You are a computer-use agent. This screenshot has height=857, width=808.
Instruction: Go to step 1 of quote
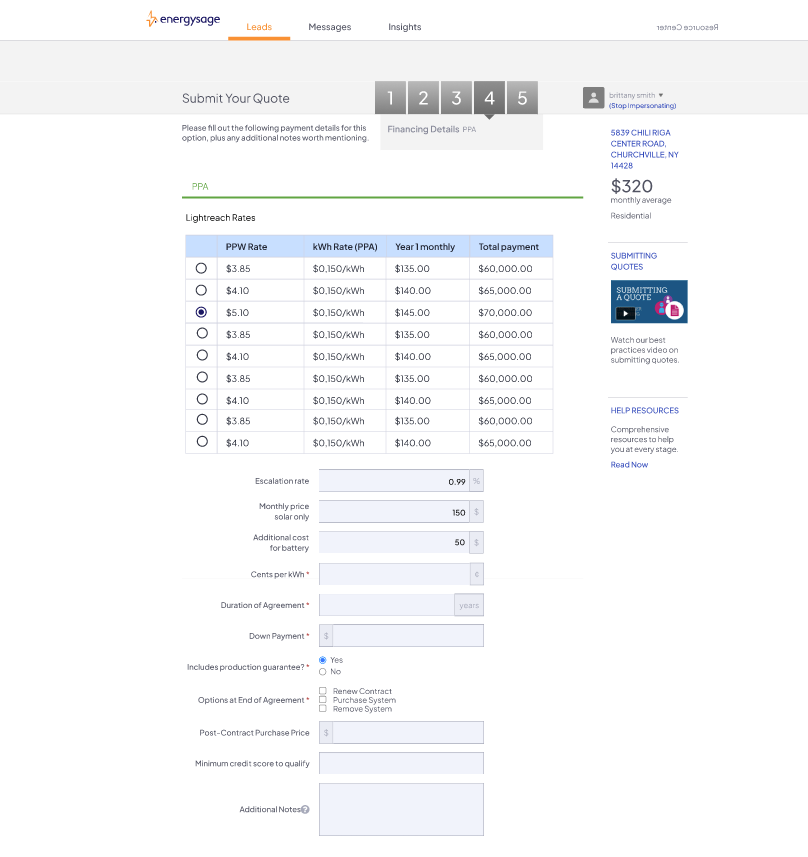(390, 98)
